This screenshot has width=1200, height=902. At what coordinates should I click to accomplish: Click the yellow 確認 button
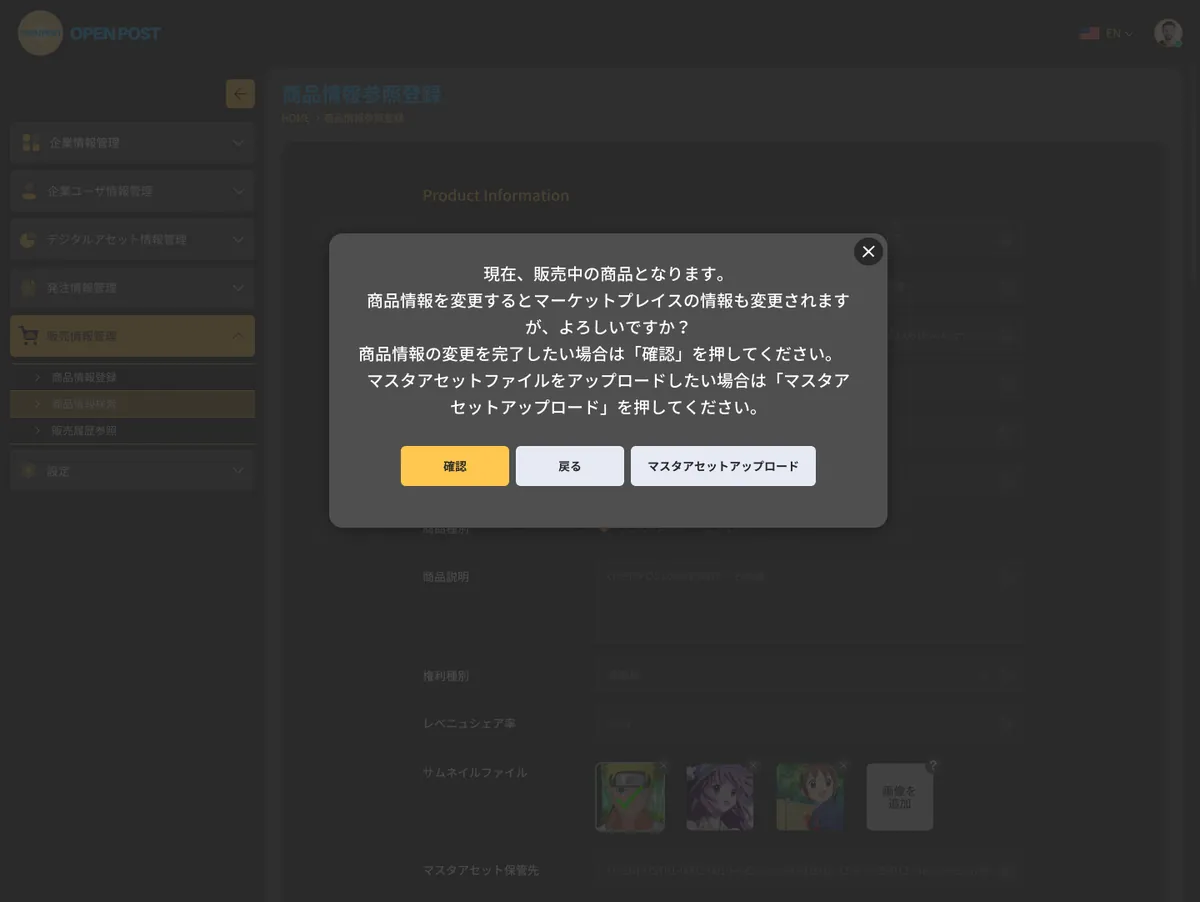click(x=455, y=466)
